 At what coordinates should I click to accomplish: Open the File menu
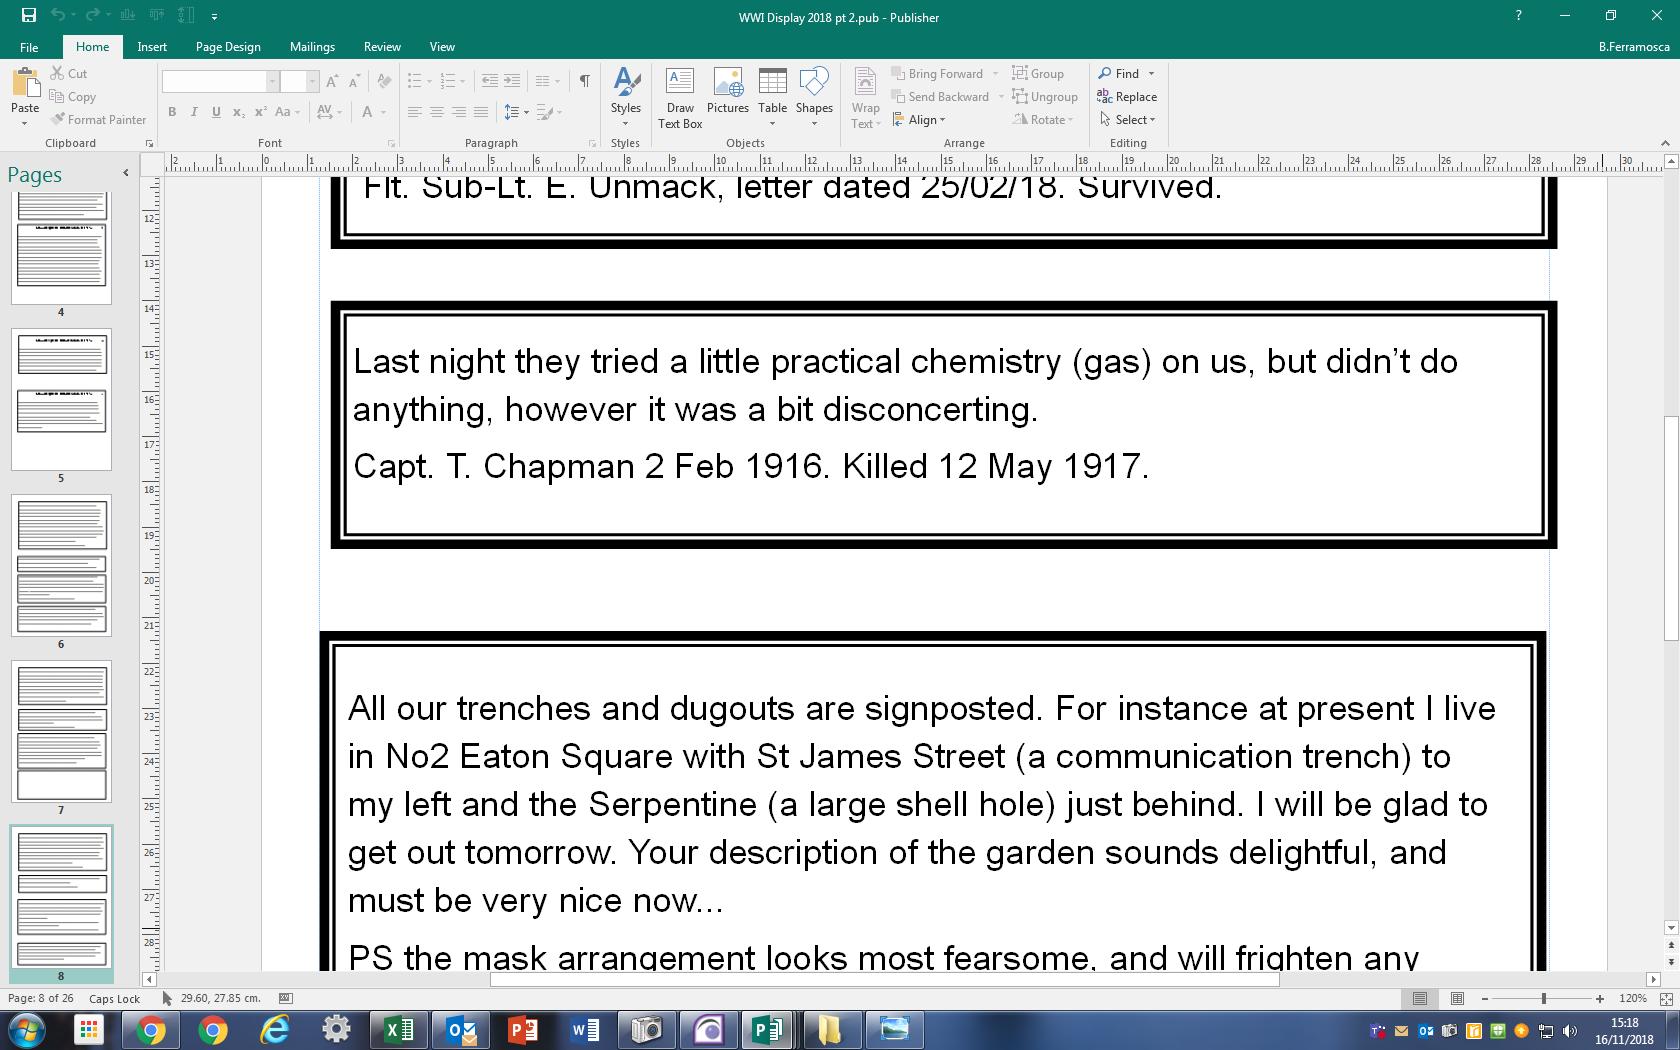pyautogui.click(x=29, y=46)
